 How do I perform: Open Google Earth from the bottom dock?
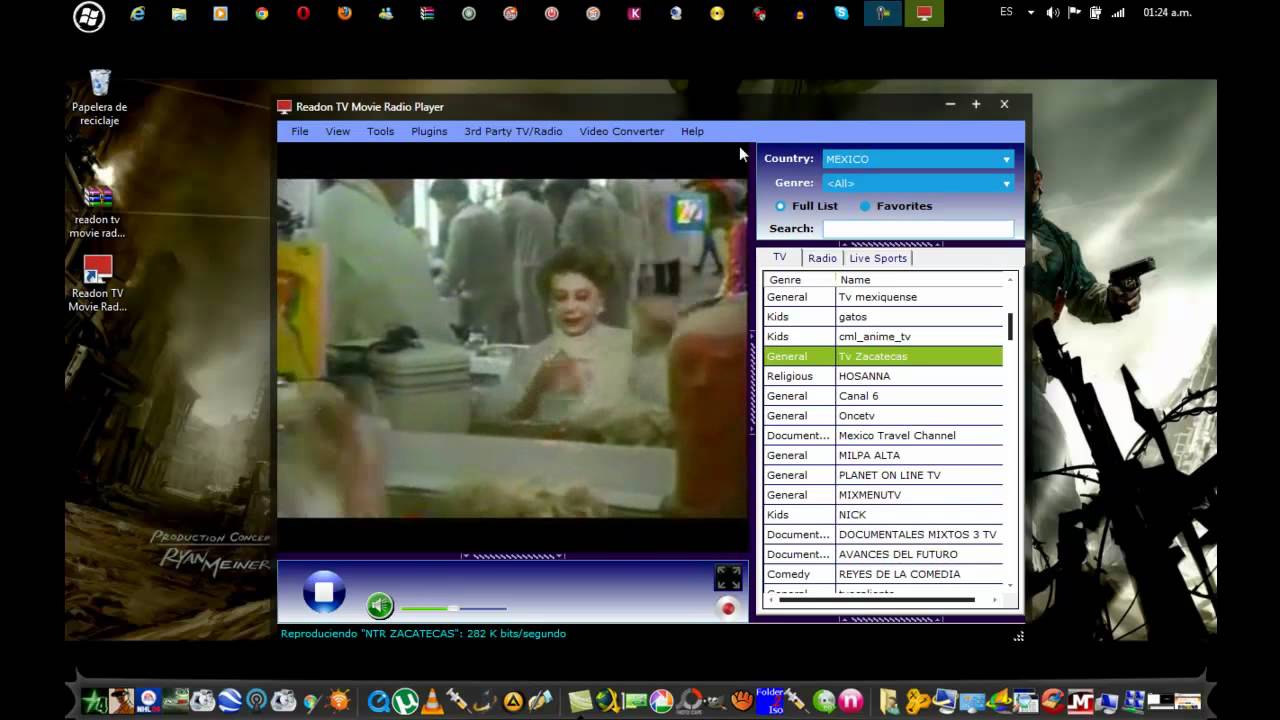230,701
